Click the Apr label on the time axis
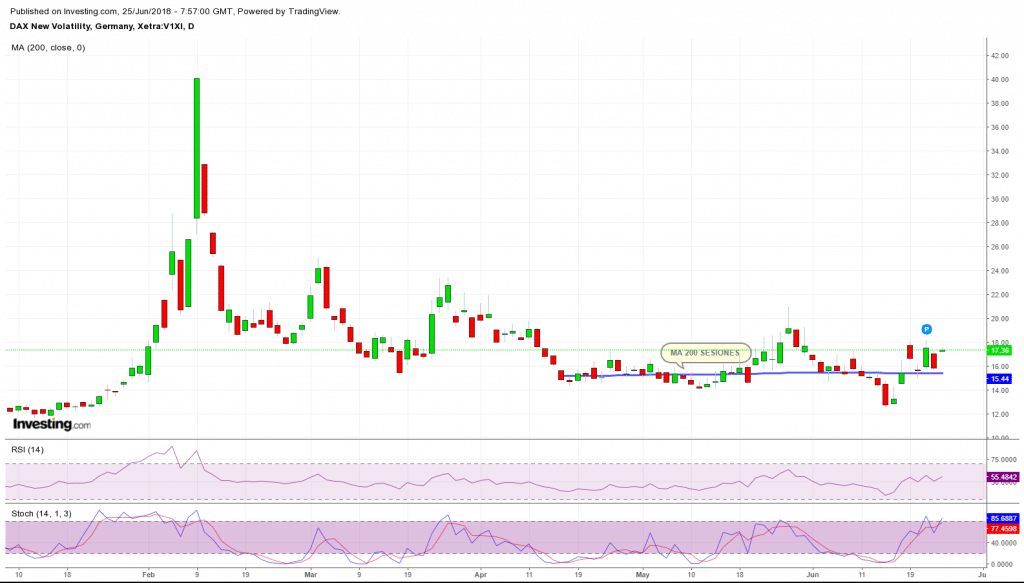Image resolution: width=1024 pixels, height=583 pixels. pyautogui.click(x=478, y=576)
